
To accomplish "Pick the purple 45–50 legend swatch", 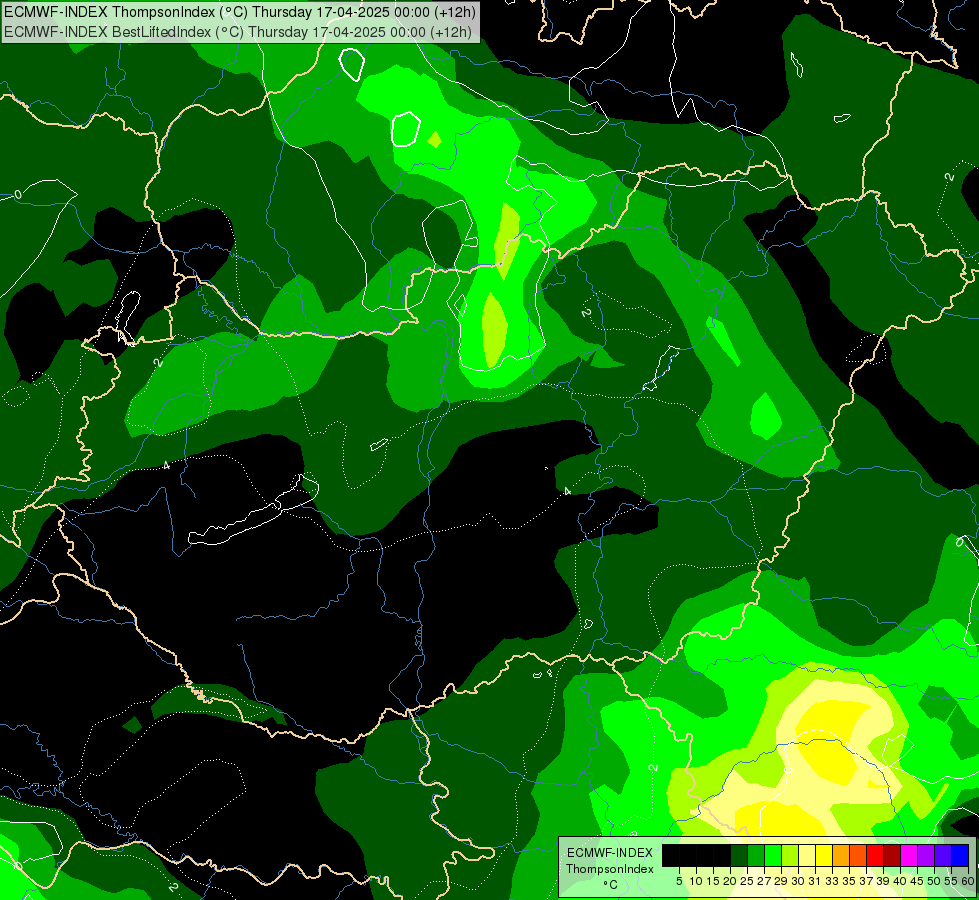I will [x=925, y=855].
